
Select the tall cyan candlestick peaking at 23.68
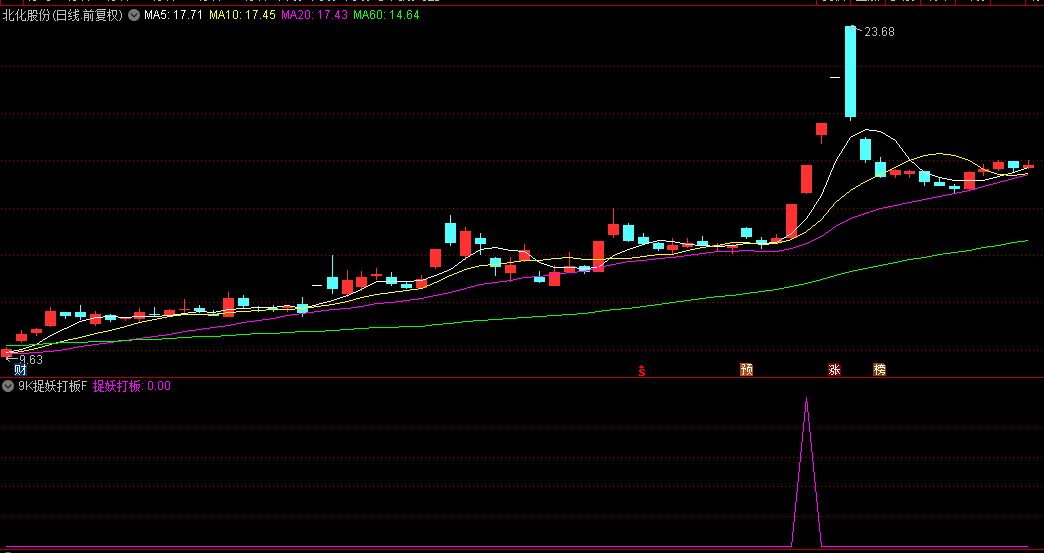pos(850,72)
